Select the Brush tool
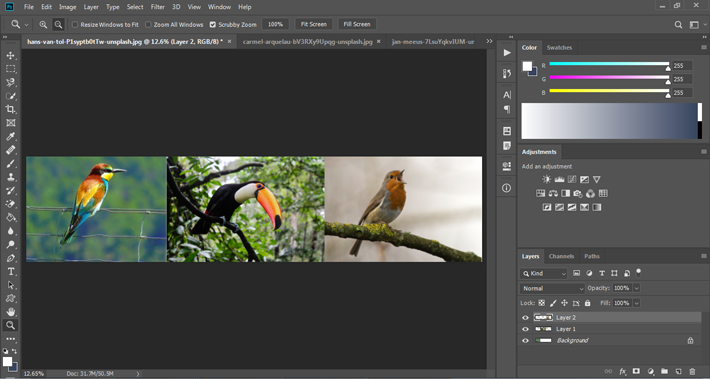The image size is (710, 379). [10, 163]
